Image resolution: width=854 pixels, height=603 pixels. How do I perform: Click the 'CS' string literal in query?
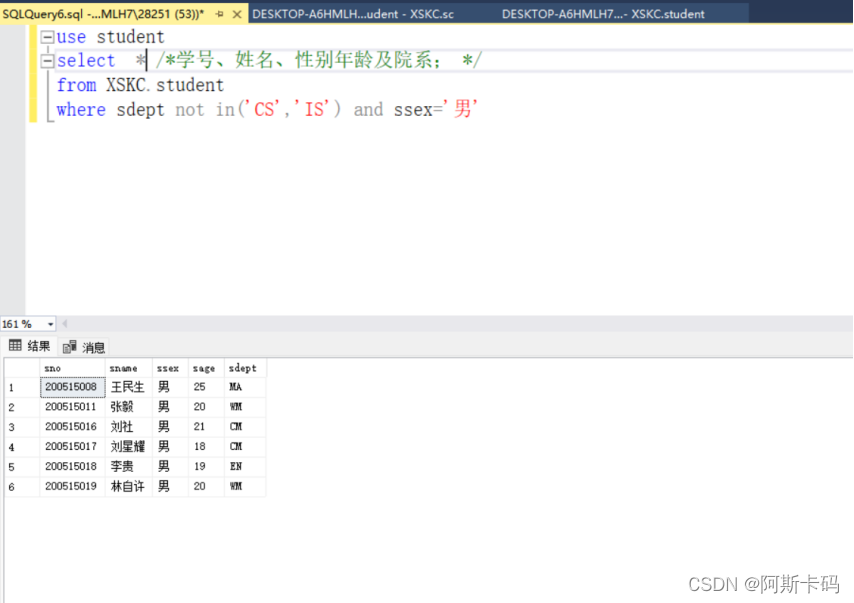(264, 109)
